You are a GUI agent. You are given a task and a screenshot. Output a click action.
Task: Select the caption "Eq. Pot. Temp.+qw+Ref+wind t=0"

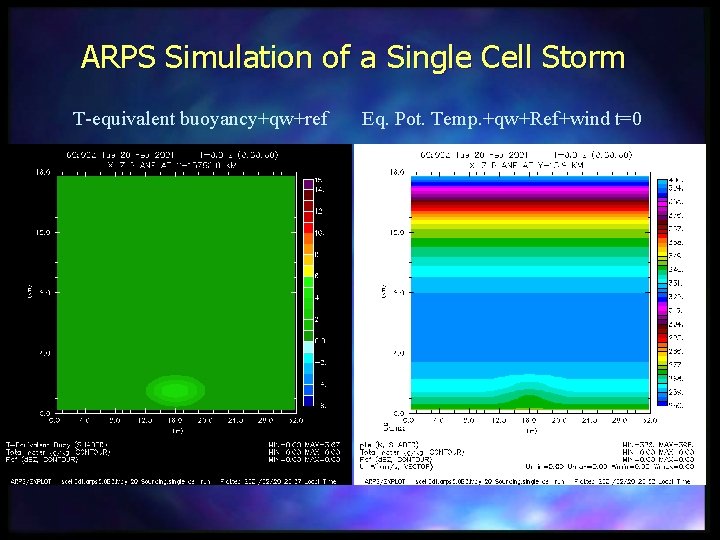coord(501,119)
